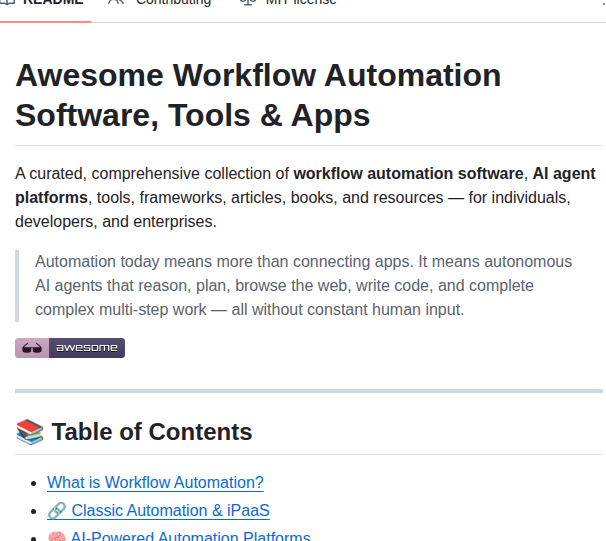Open the README tab

pyautogui.click(x=43, y=5)
